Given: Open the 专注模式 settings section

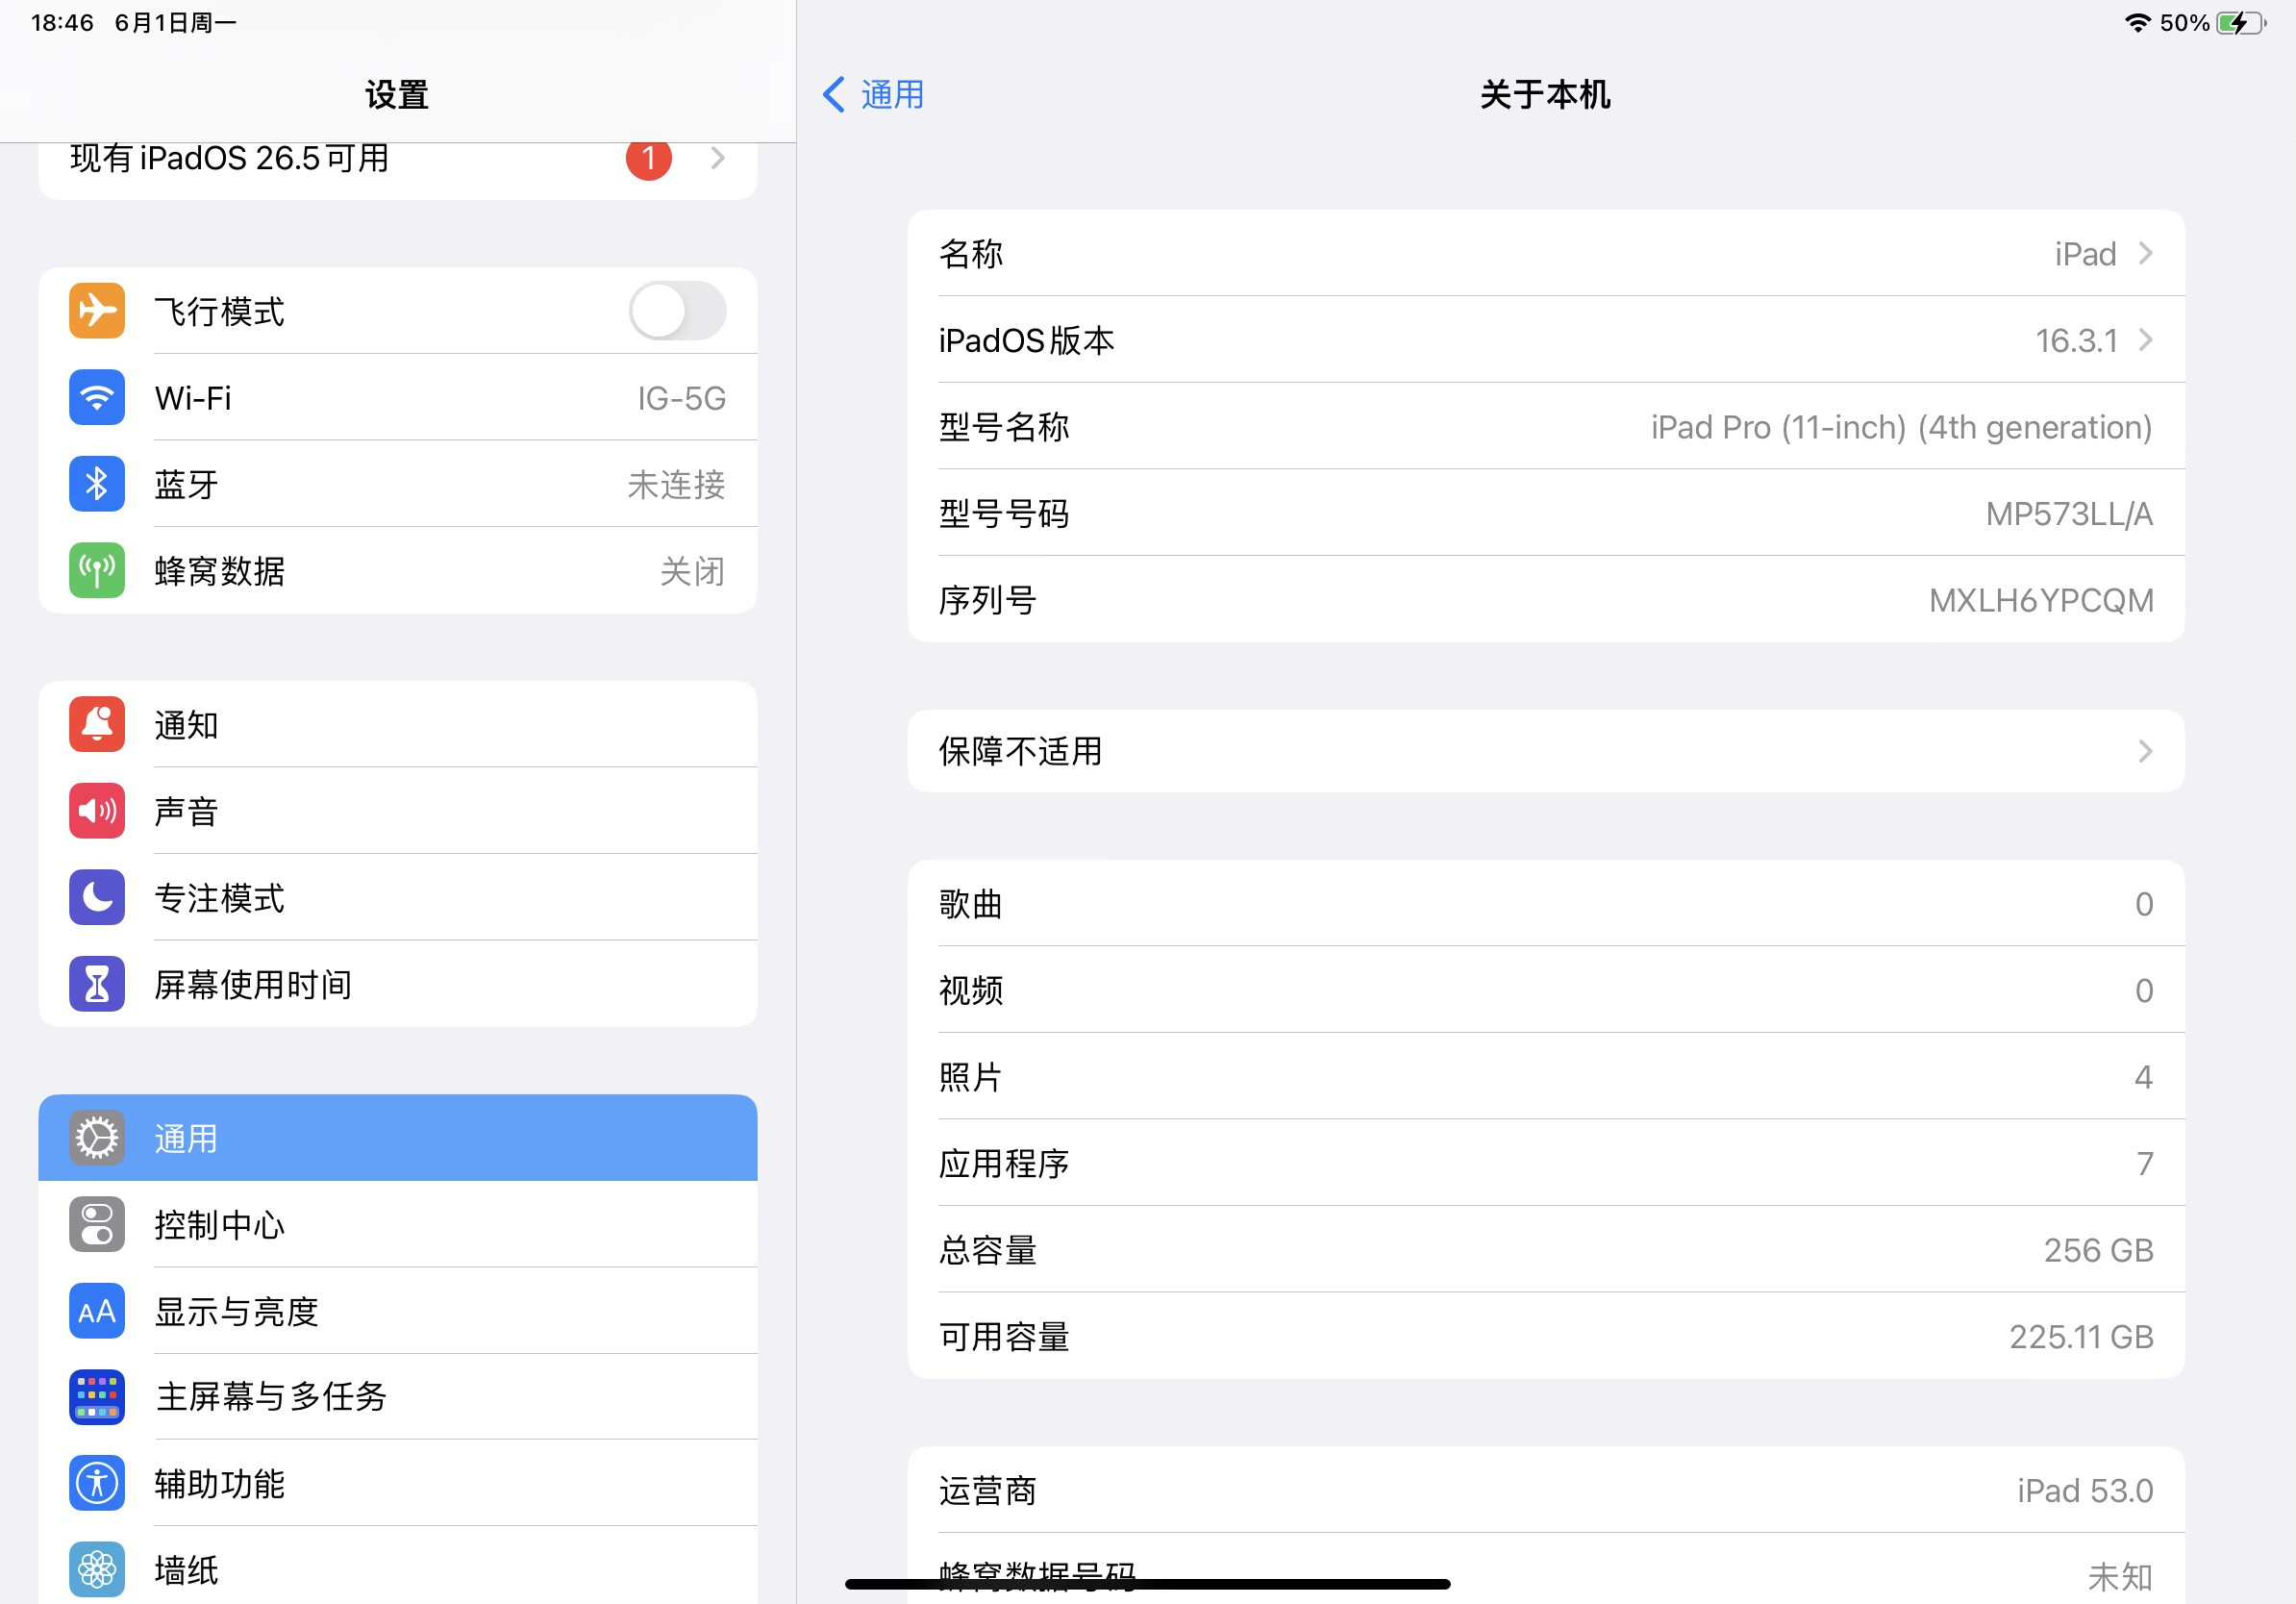Looking at the screenshot, I should point(398,897).
